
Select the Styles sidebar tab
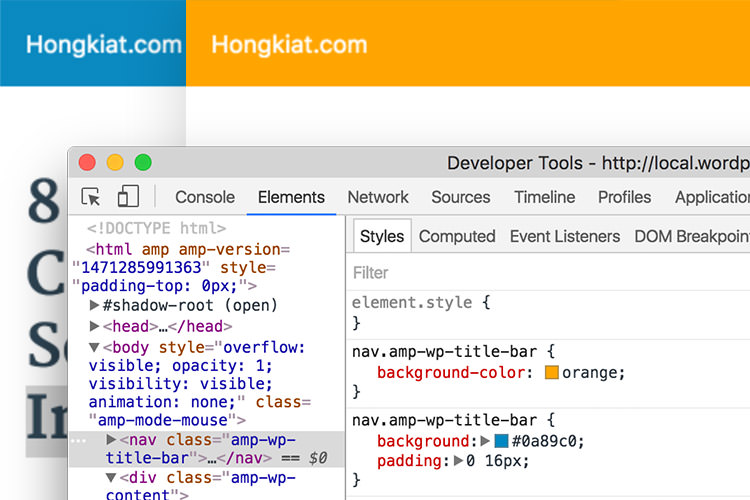pos(382,236)
